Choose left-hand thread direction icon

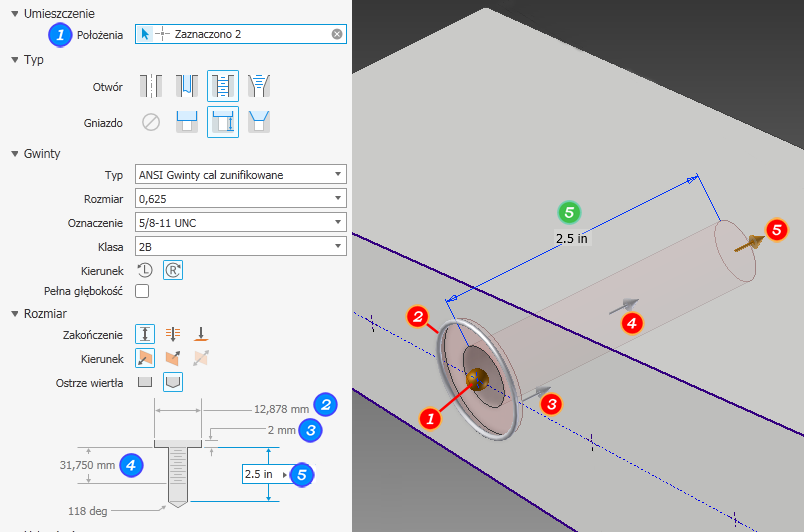[145, 270]
